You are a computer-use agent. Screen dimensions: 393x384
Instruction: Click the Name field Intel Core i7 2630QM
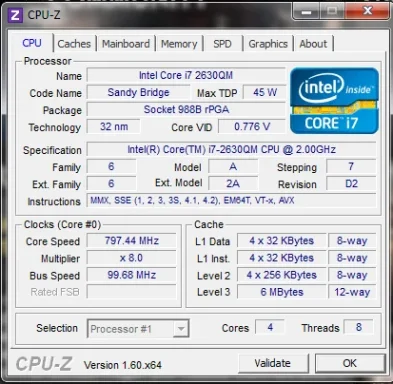point(186,75)
